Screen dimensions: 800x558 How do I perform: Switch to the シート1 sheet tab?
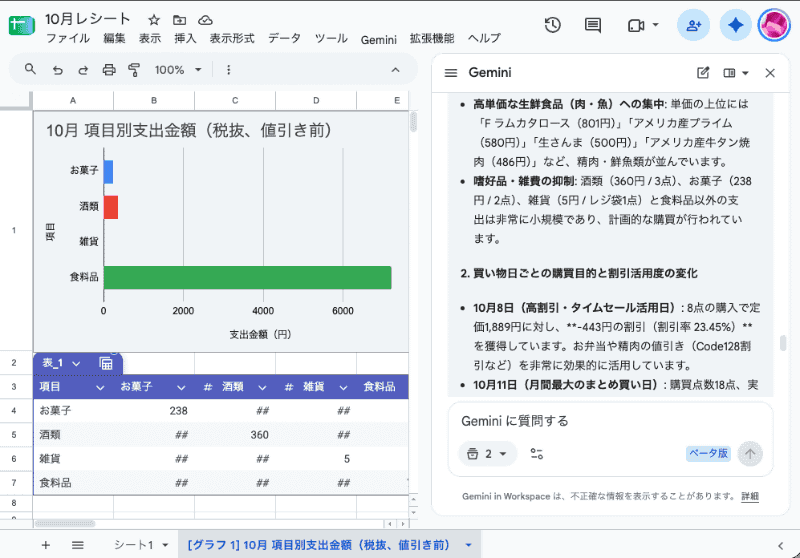click(x=134, y=545)
